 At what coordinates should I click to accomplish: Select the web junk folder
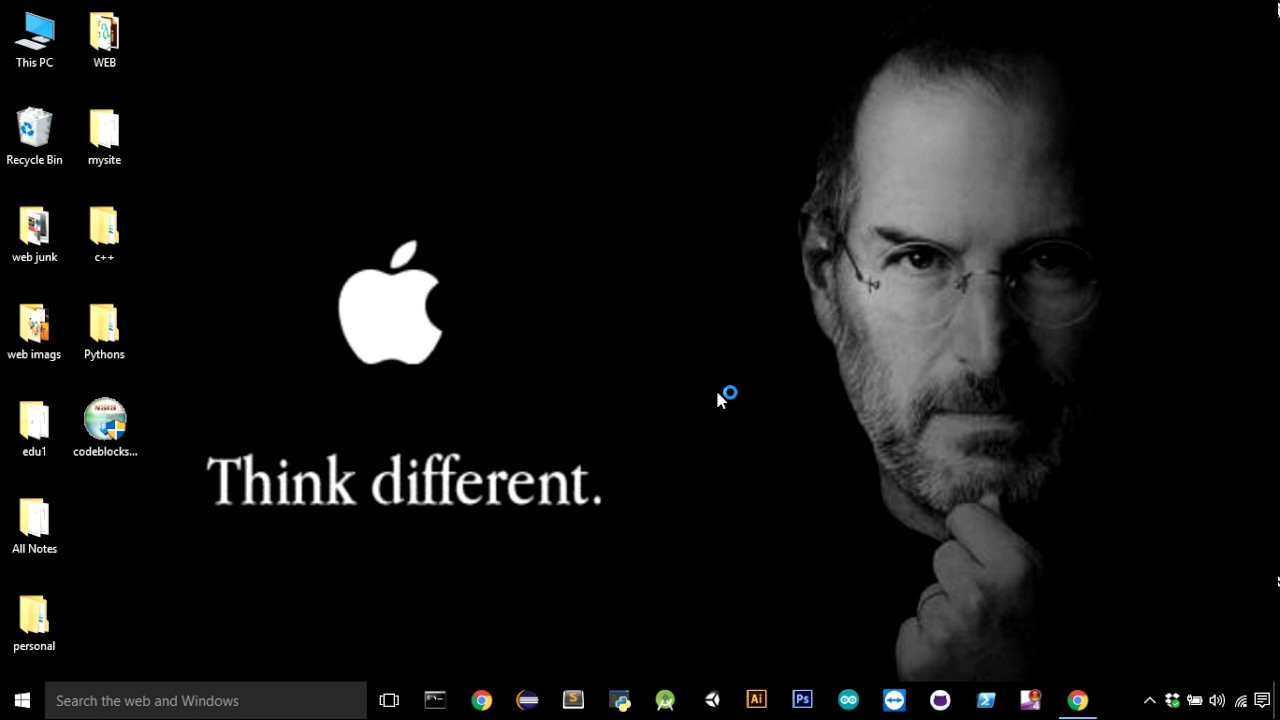[34, 234]
